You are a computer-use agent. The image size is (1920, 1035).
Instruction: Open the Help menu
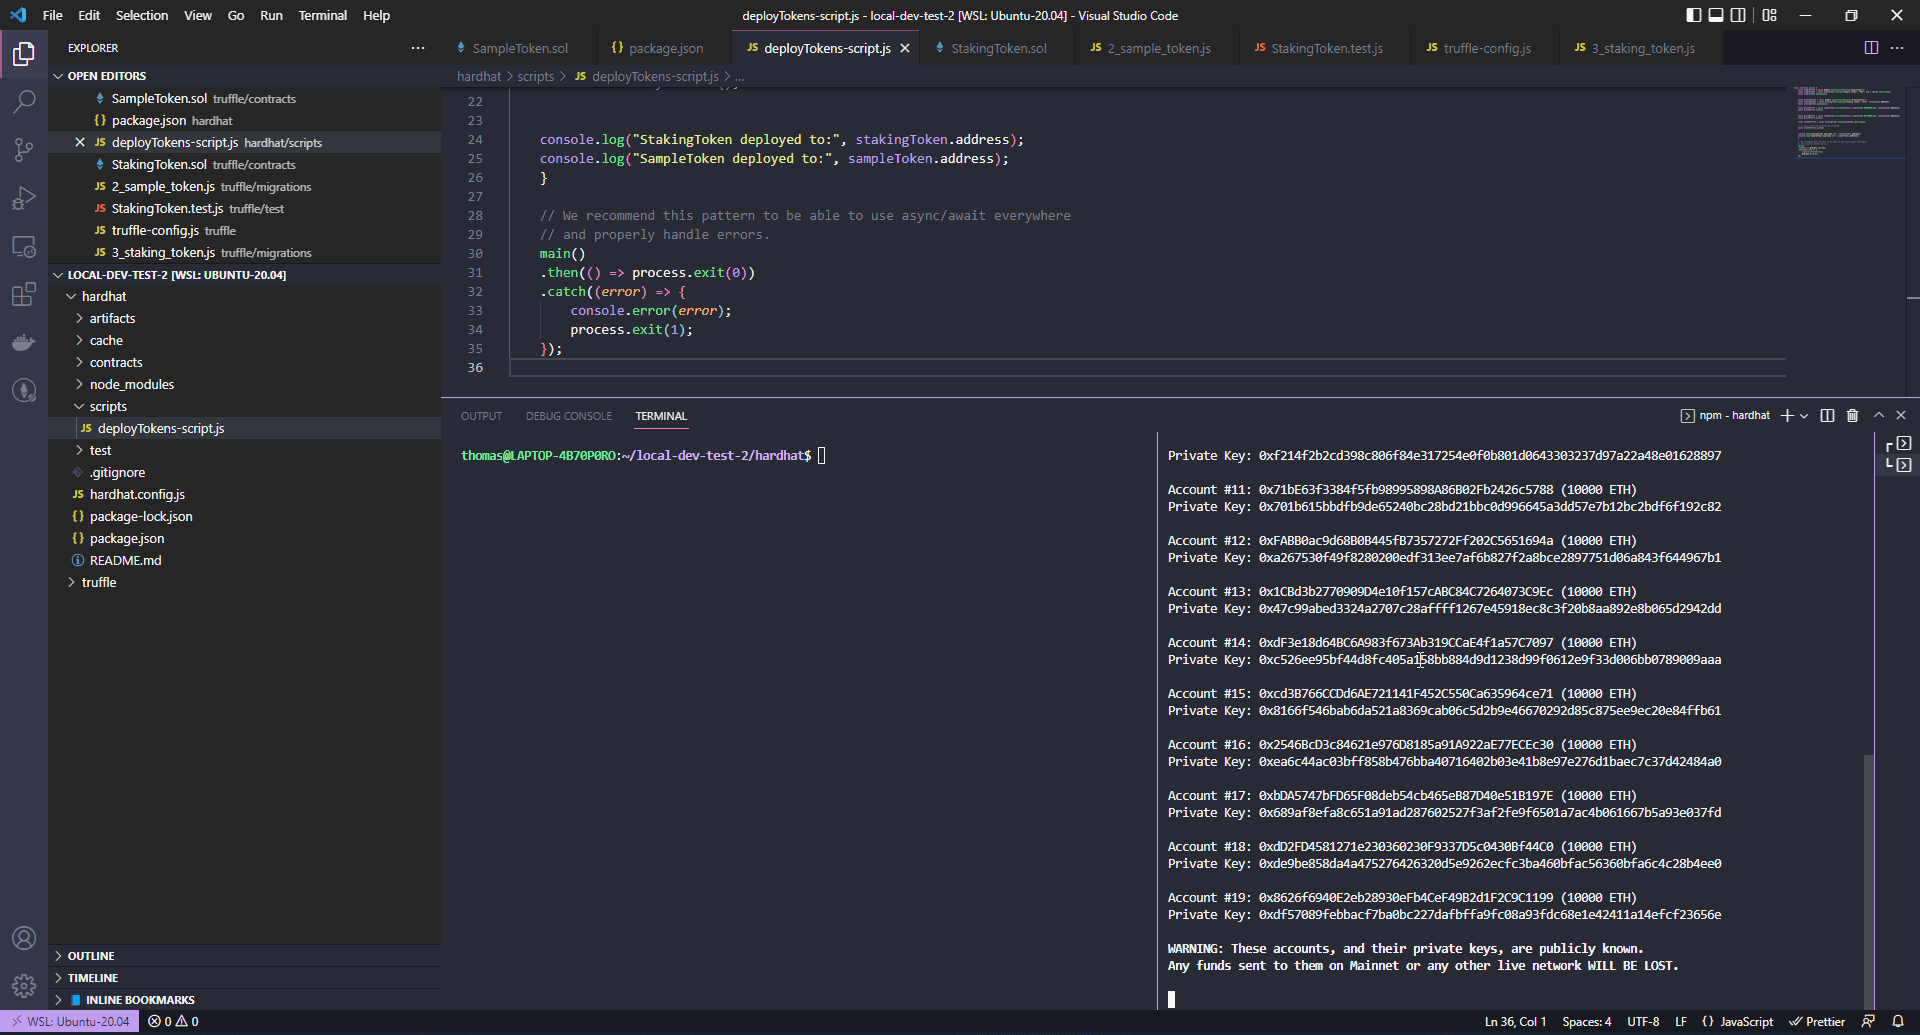tap(376, 15)
